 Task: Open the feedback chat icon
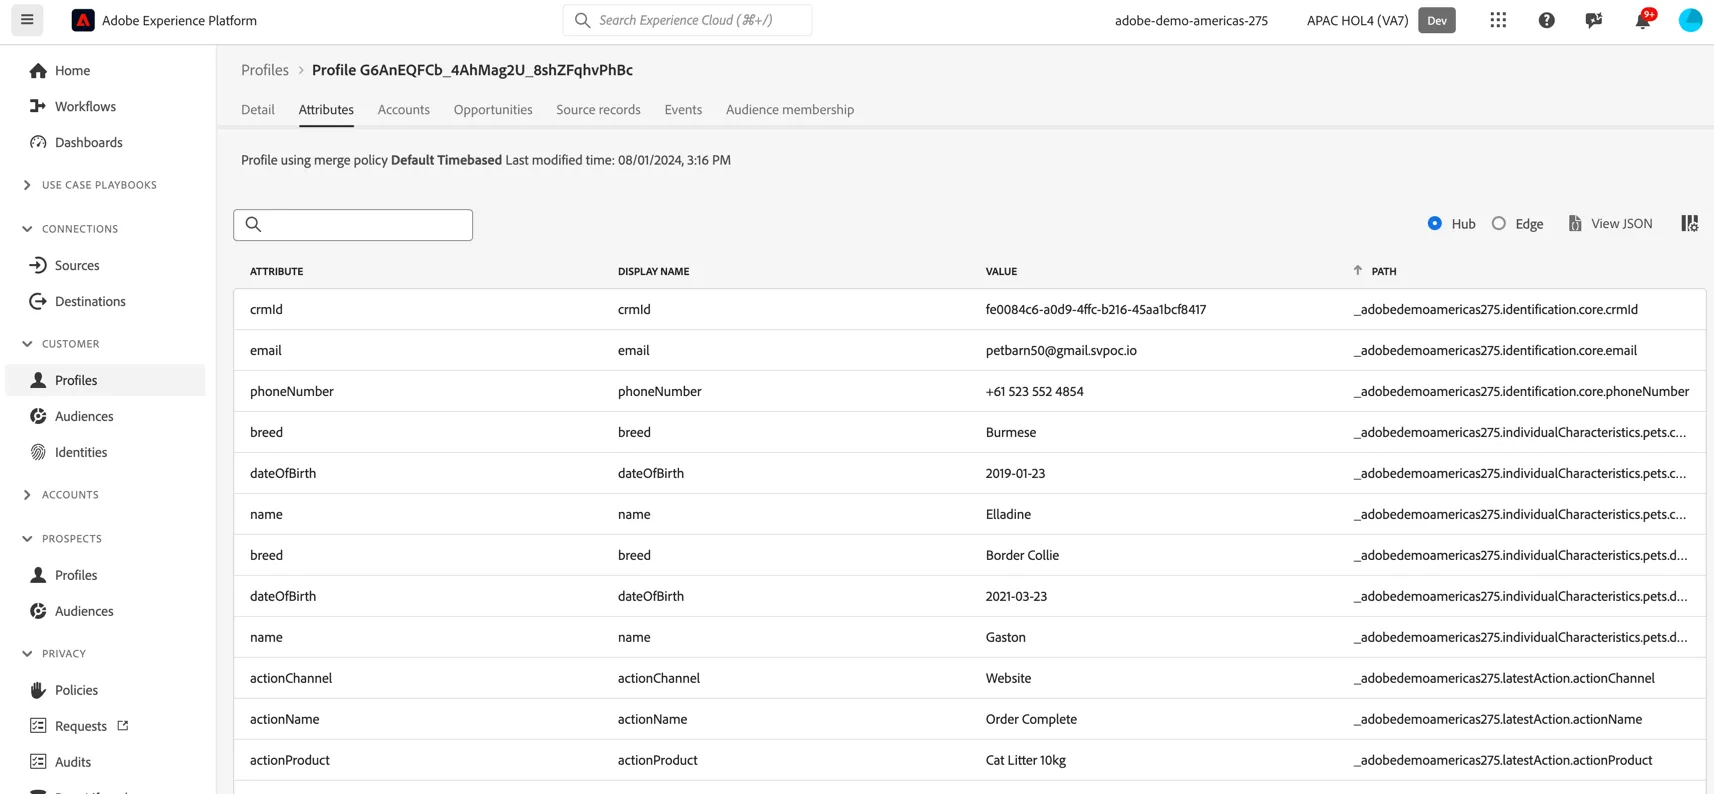[1594, 20]
